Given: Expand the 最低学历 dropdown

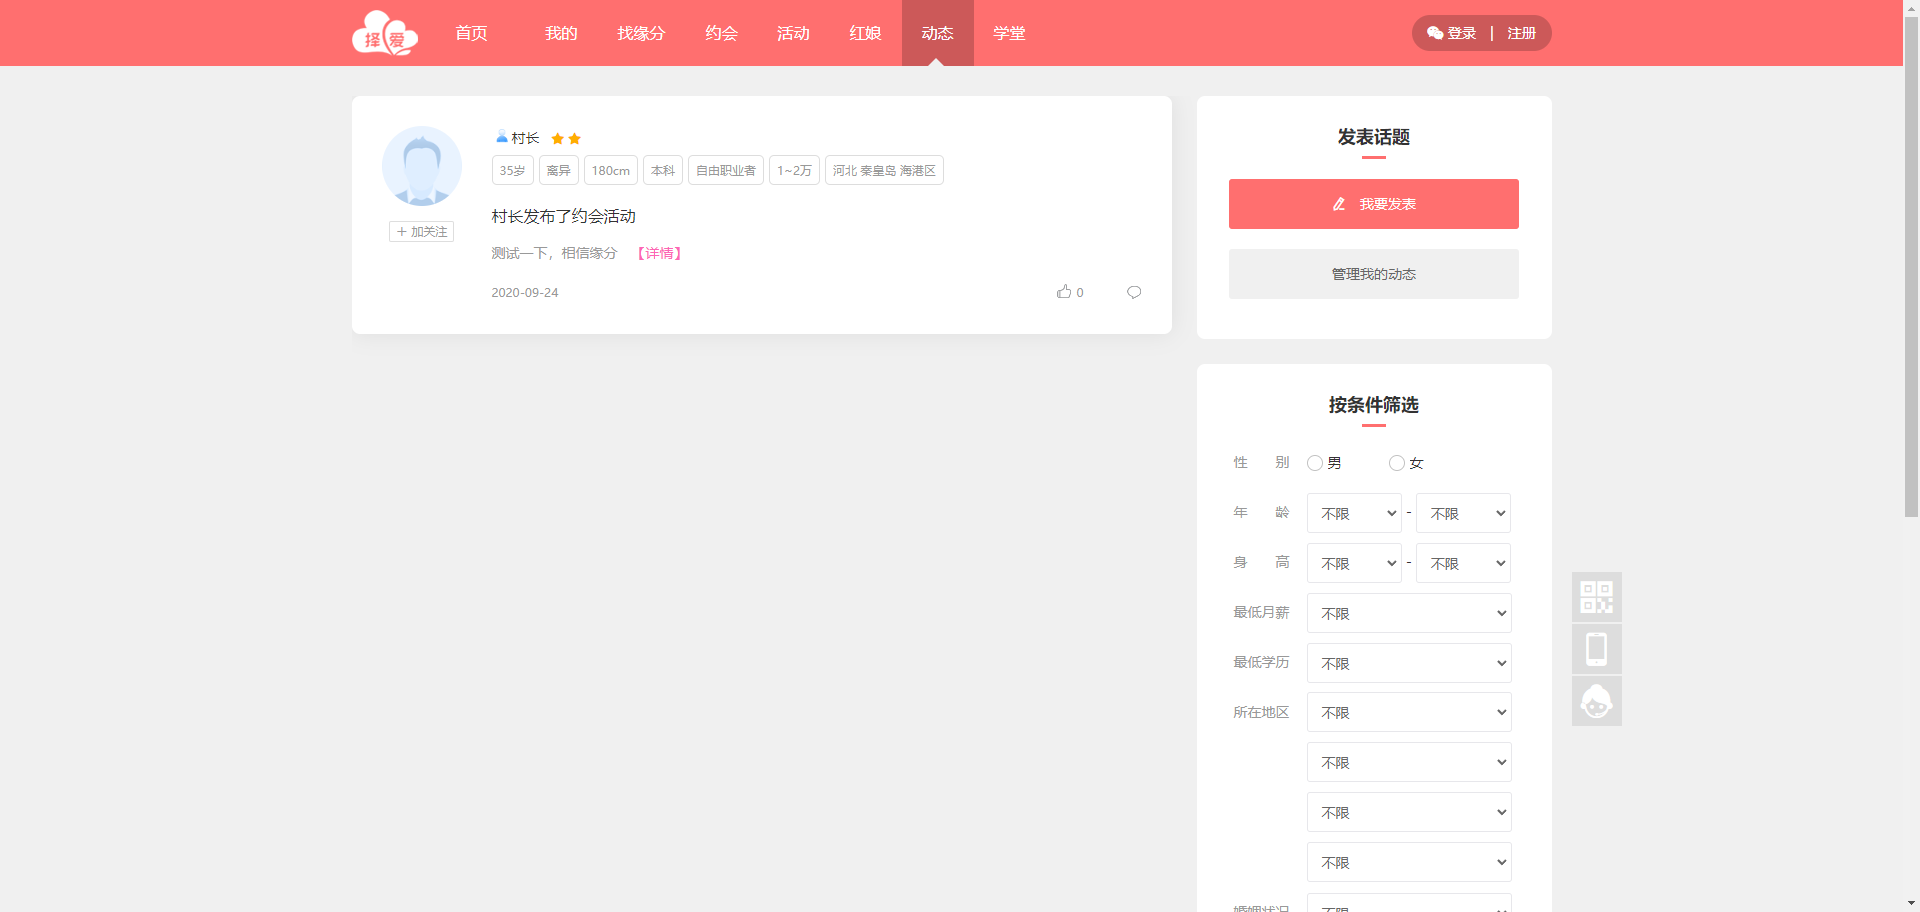Looking at the screenshot, I should click(x=1408, y=663).
